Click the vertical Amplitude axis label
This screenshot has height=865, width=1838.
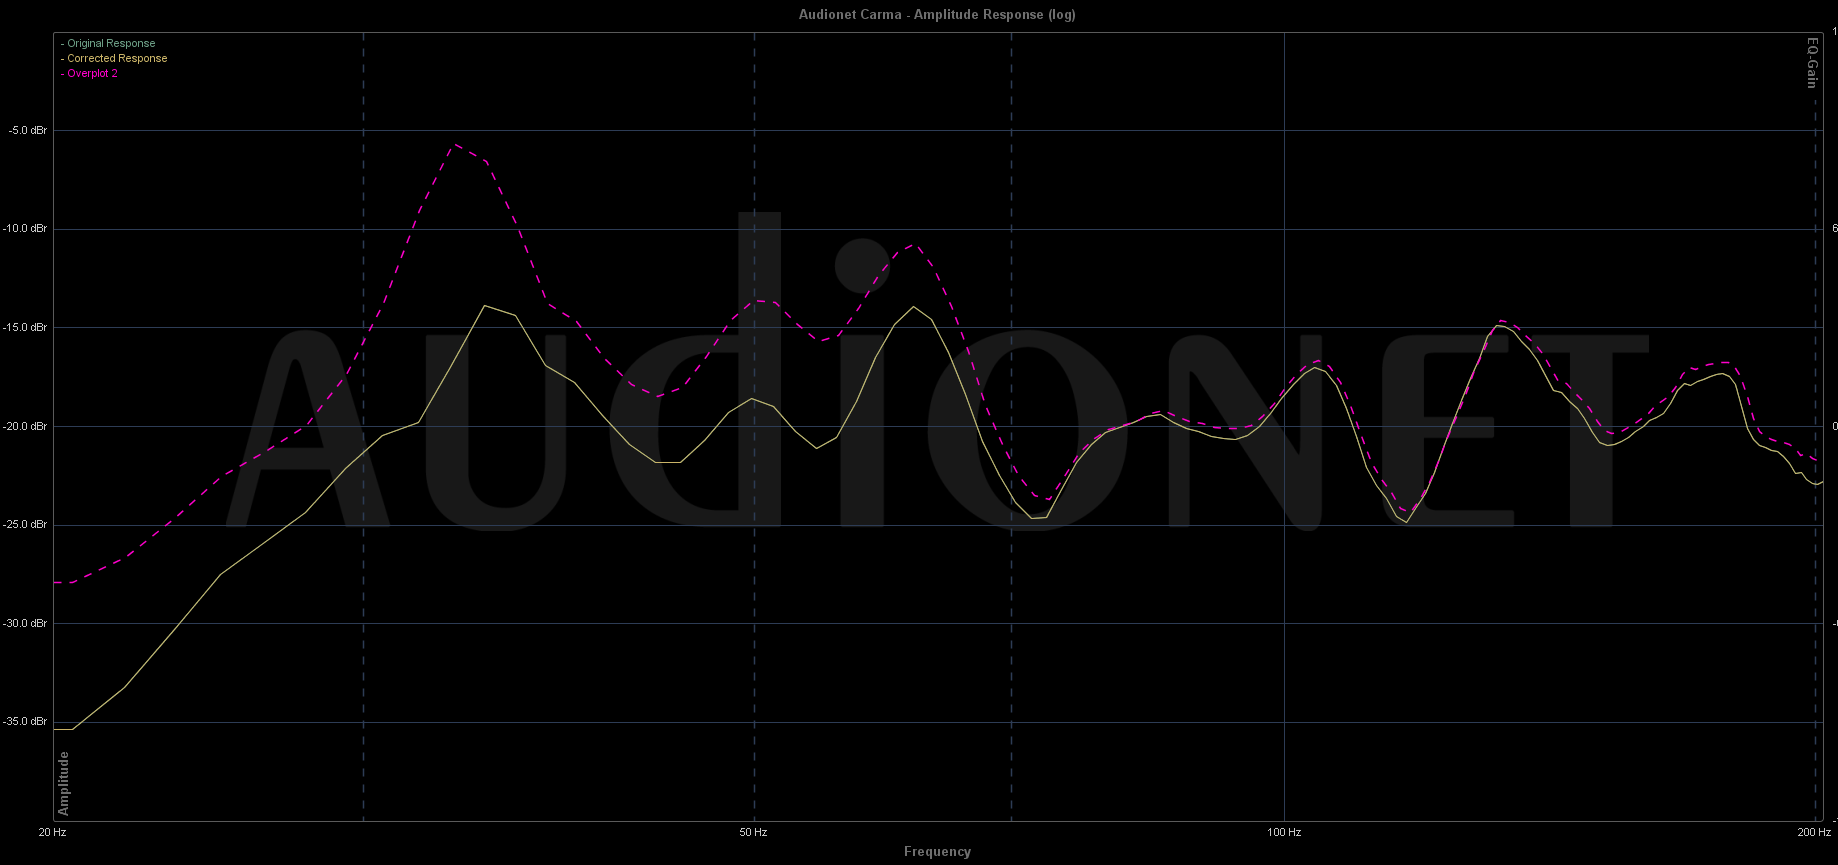(64, 783)
